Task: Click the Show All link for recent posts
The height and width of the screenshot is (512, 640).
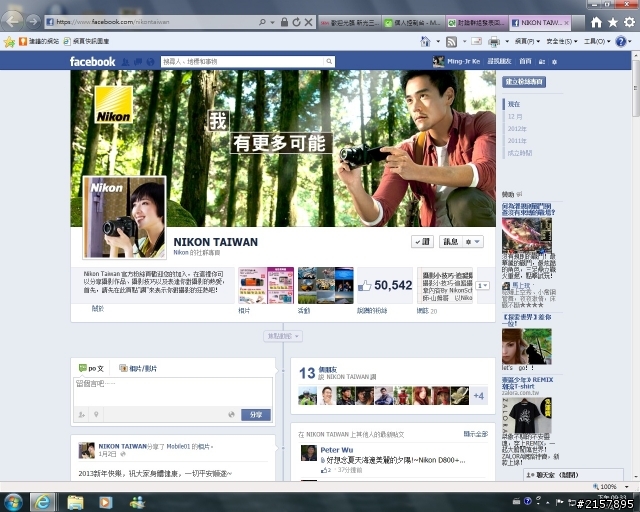Action: [x=476, y=434]
